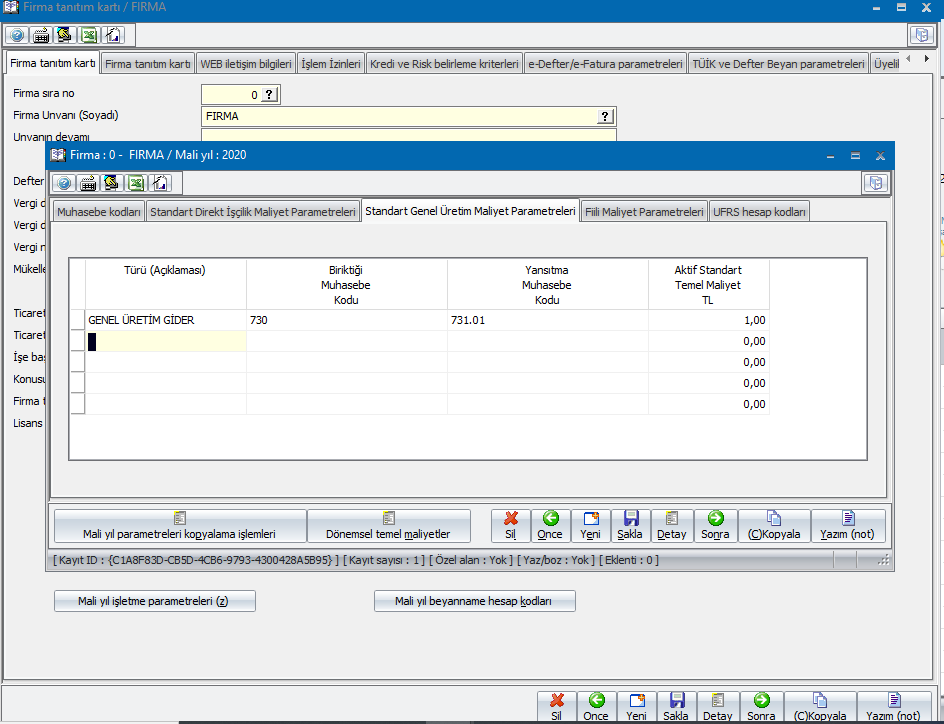Viewport: 944px width, 724px height.
Task: Click Sil delete button in Mali yıl window
Action: click(x=511, y=526)
